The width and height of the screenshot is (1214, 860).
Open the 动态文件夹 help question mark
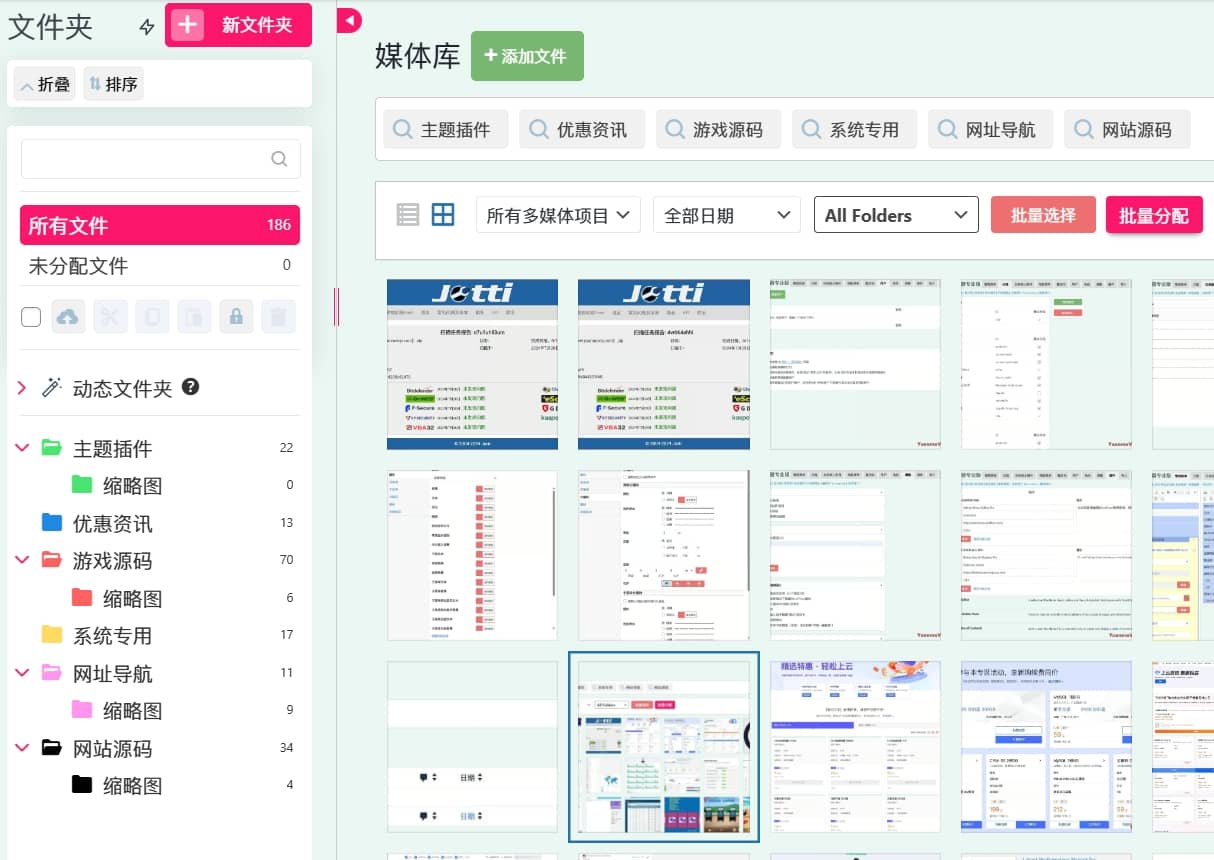click(190, 387)
